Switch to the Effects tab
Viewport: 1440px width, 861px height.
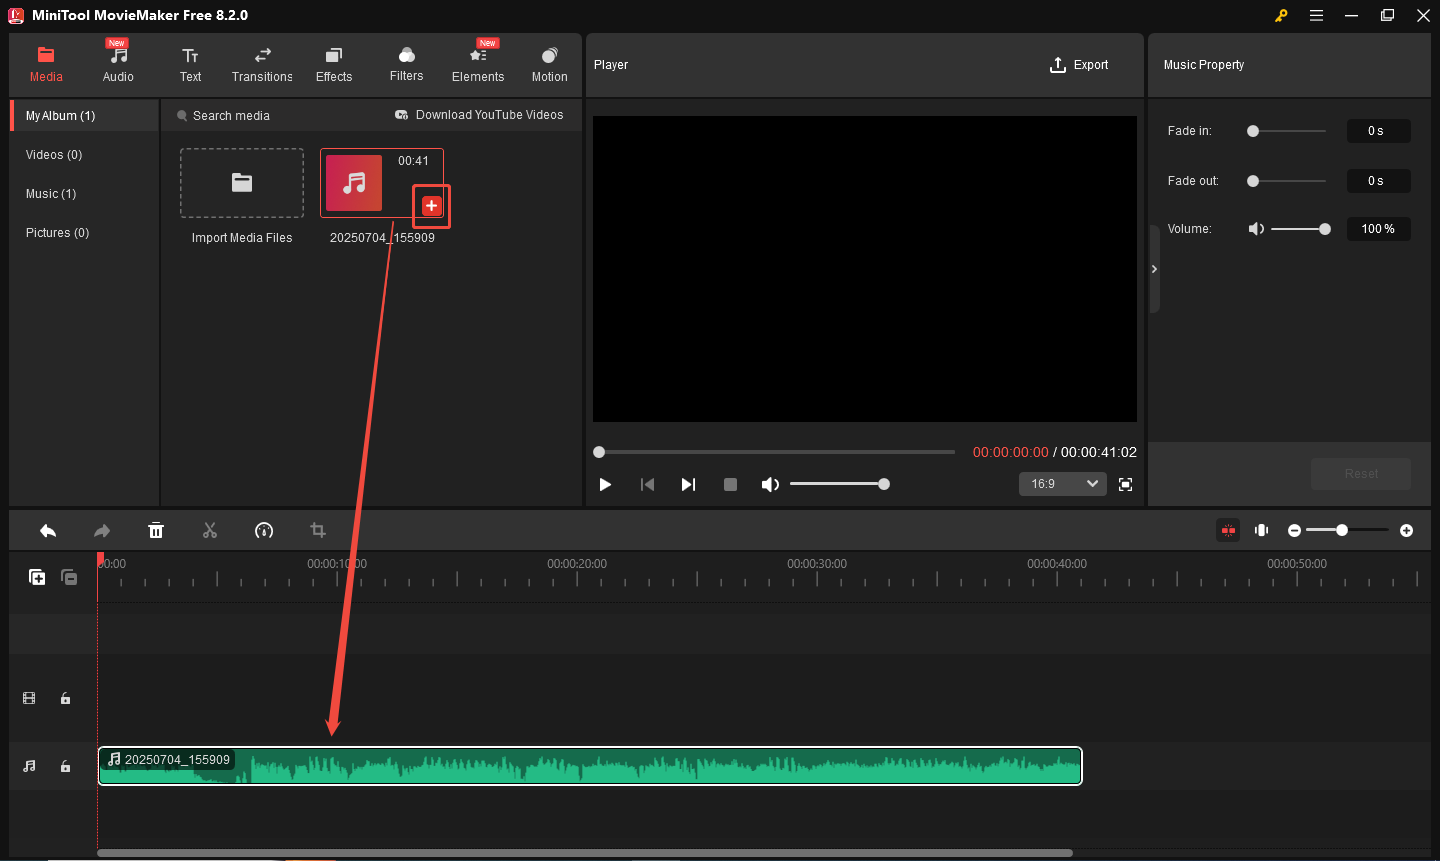(x=334, y=65)
